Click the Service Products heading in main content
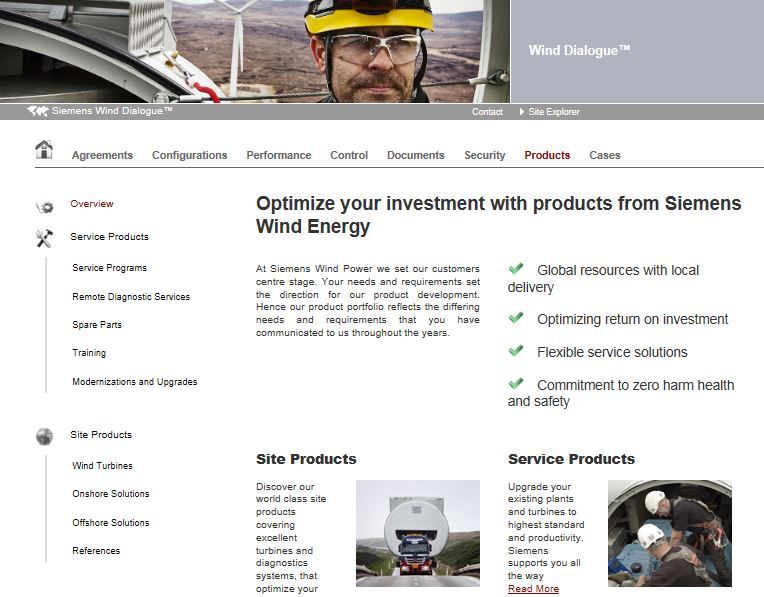Image resolution: width=764 pixels, height=597 pixels. 572,459
